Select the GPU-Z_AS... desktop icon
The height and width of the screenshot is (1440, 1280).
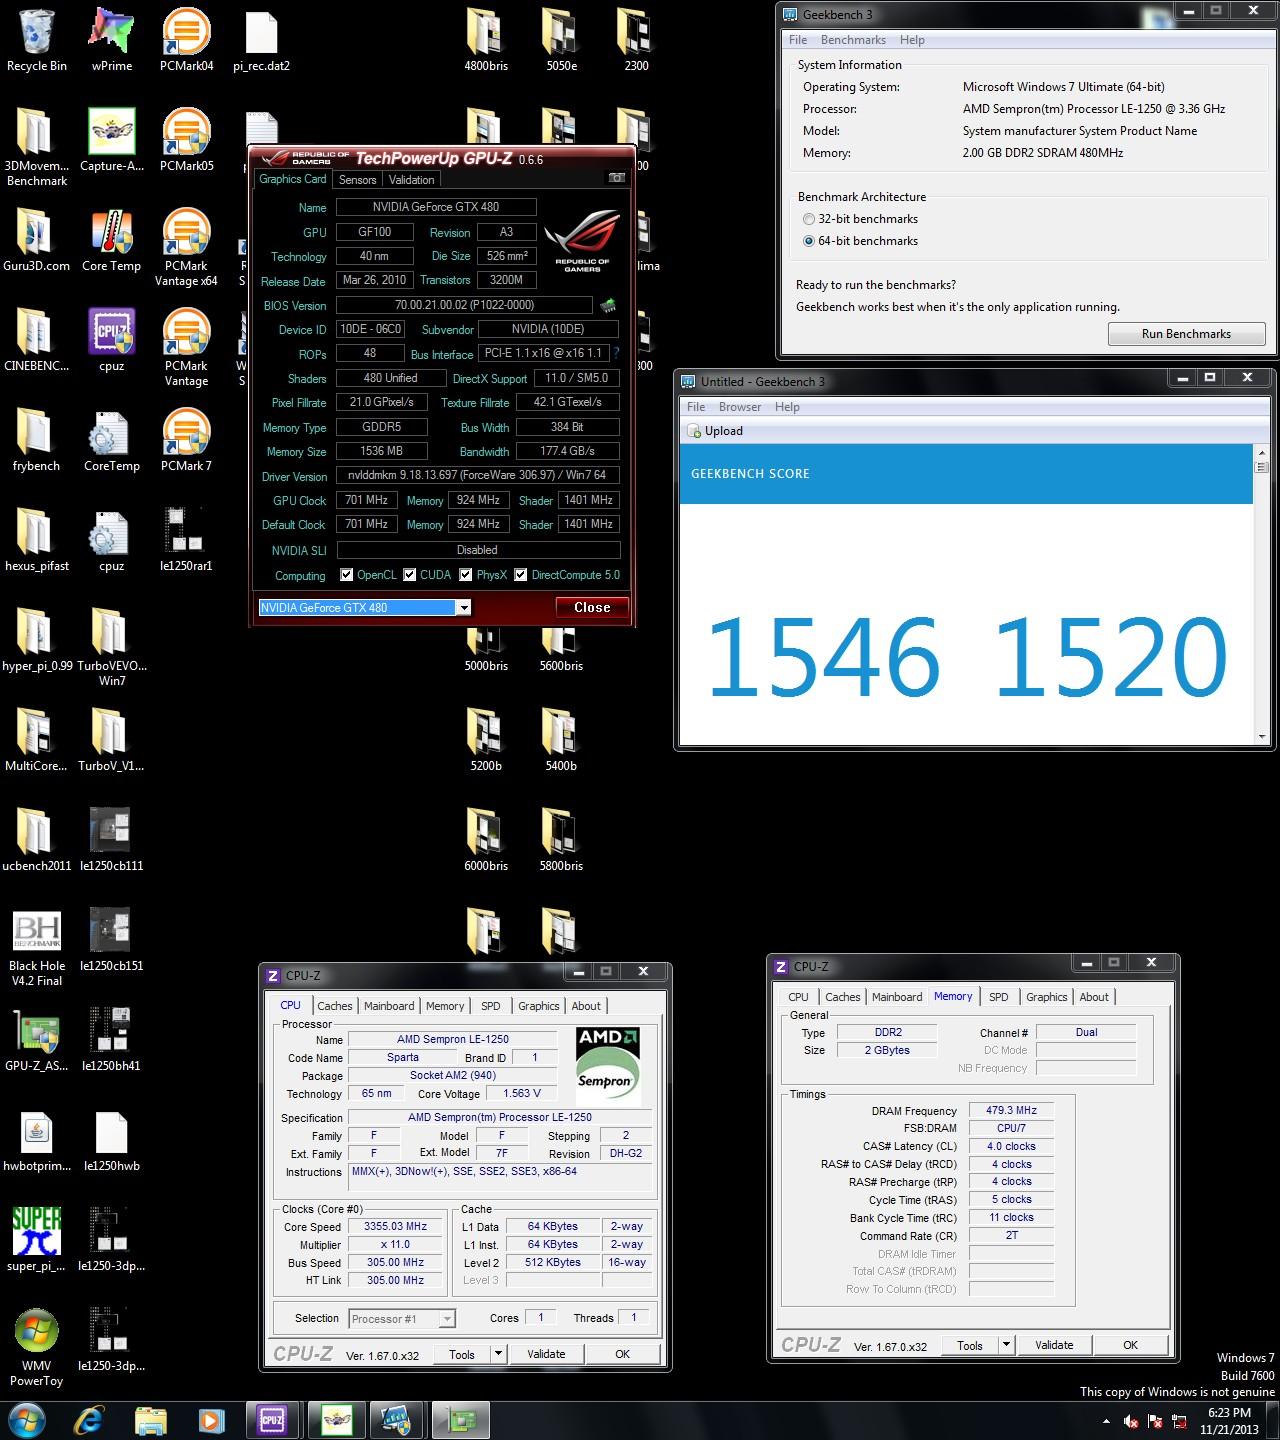37,1040
